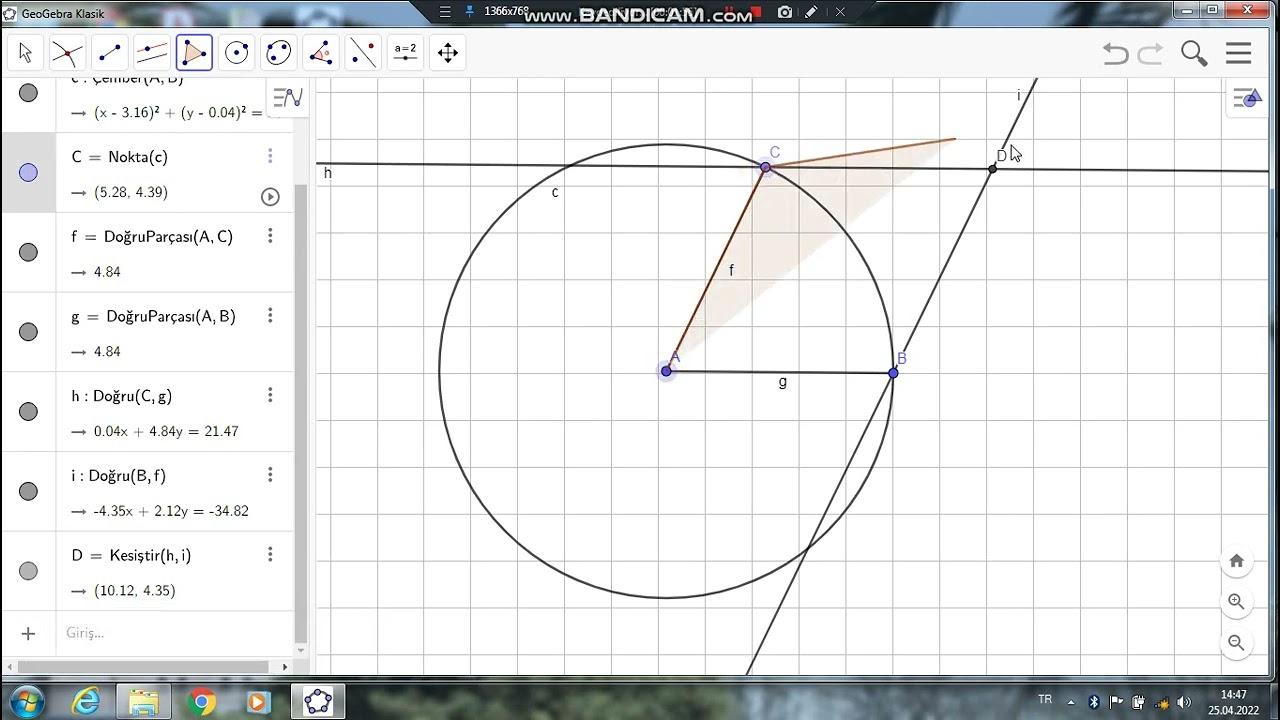1280x720 pixels.
Task: Open the options menu for segment g
Action: [x=270, y=316]
